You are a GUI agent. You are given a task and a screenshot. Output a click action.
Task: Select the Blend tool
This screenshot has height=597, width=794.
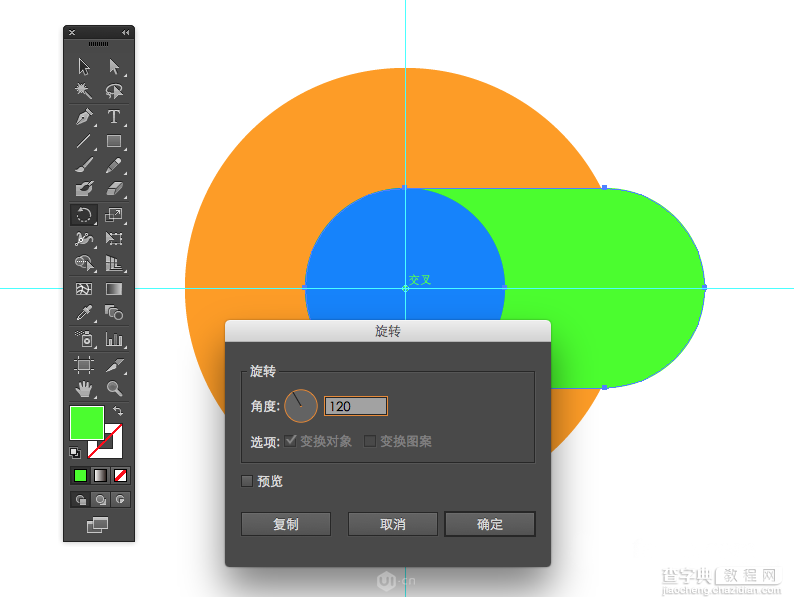[x=114, y=313]
